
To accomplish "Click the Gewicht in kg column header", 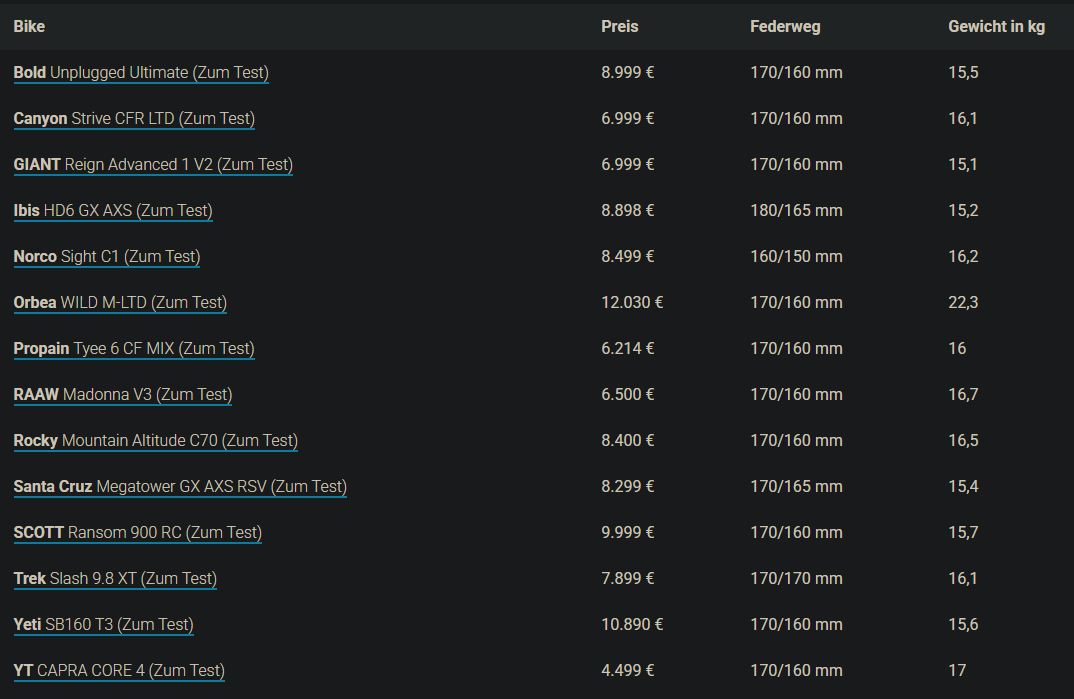I will 996,27.
